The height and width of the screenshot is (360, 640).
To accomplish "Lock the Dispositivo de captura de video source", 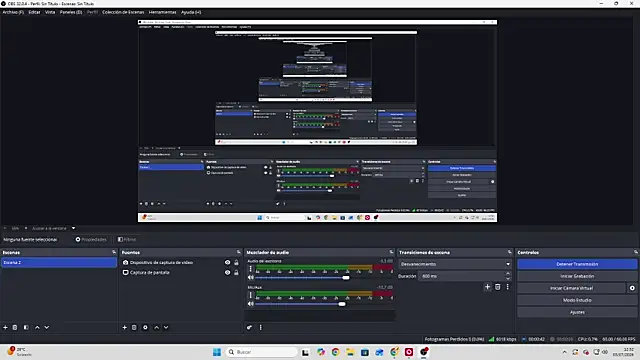I will click(236, 262).
